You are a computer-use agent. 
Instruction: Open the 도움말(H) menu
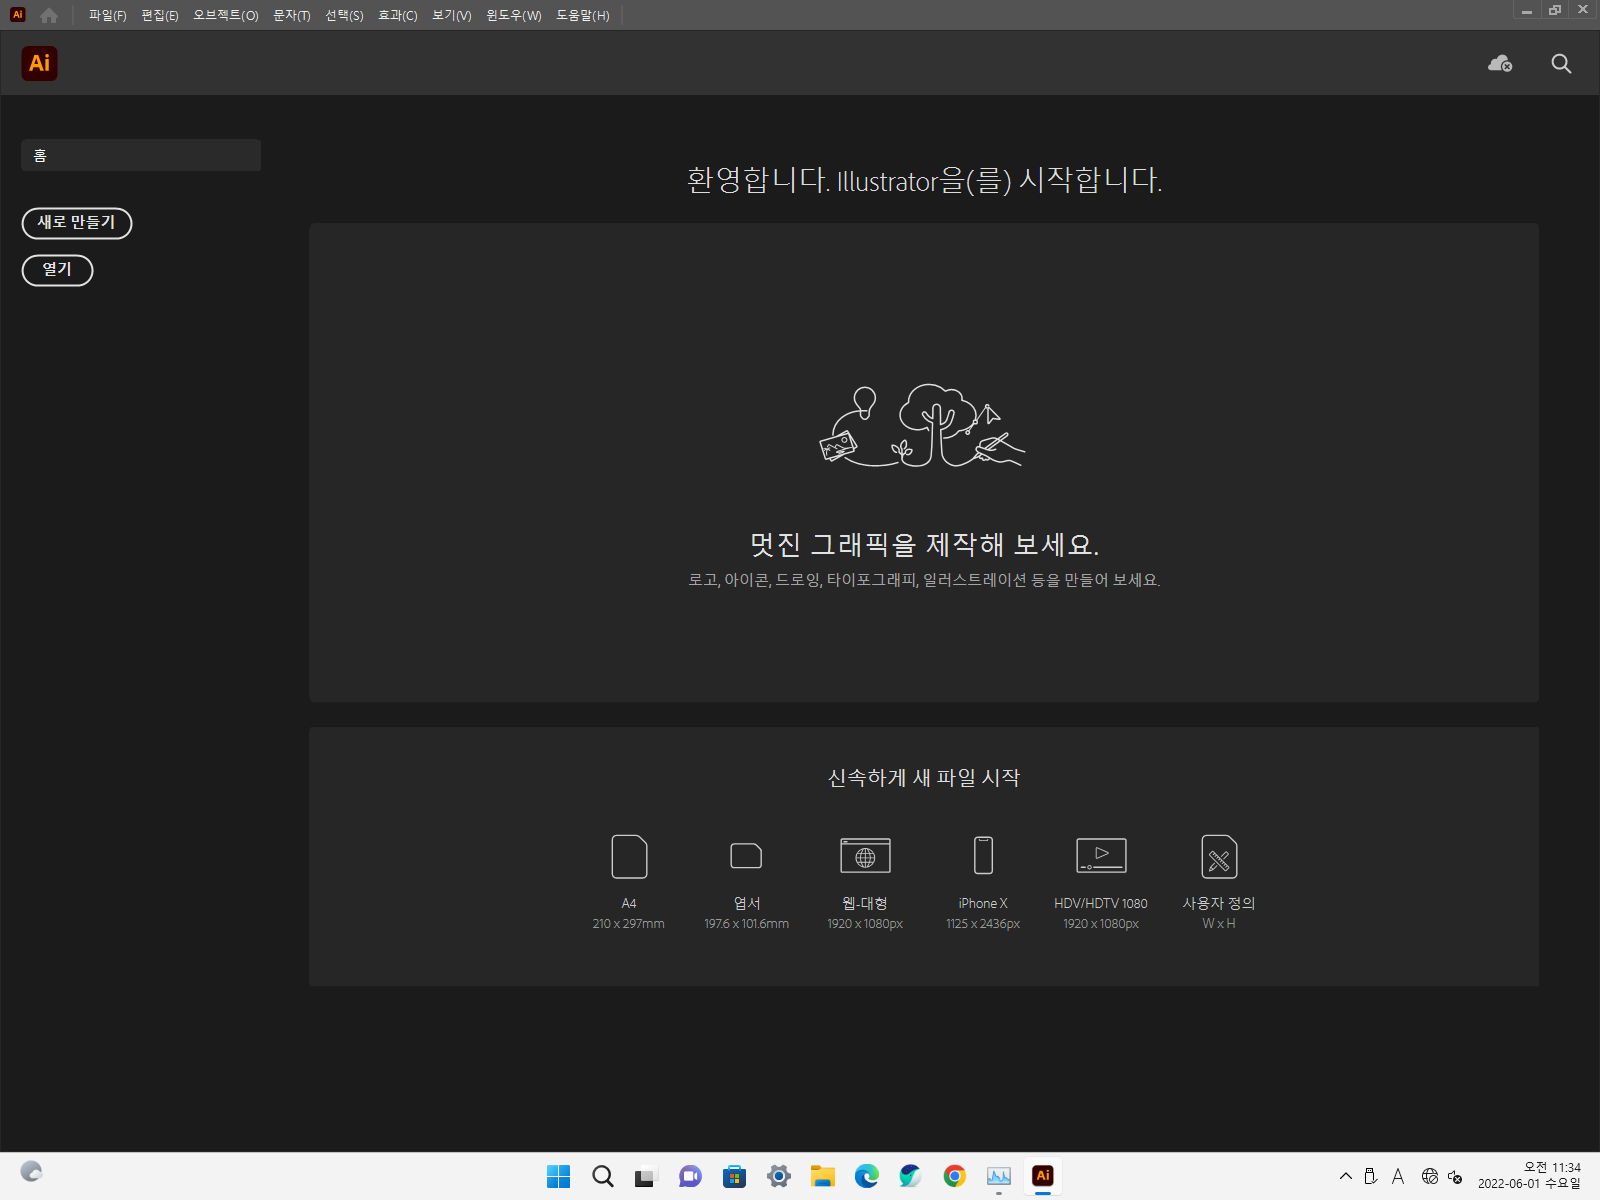[x=583, y=15]
